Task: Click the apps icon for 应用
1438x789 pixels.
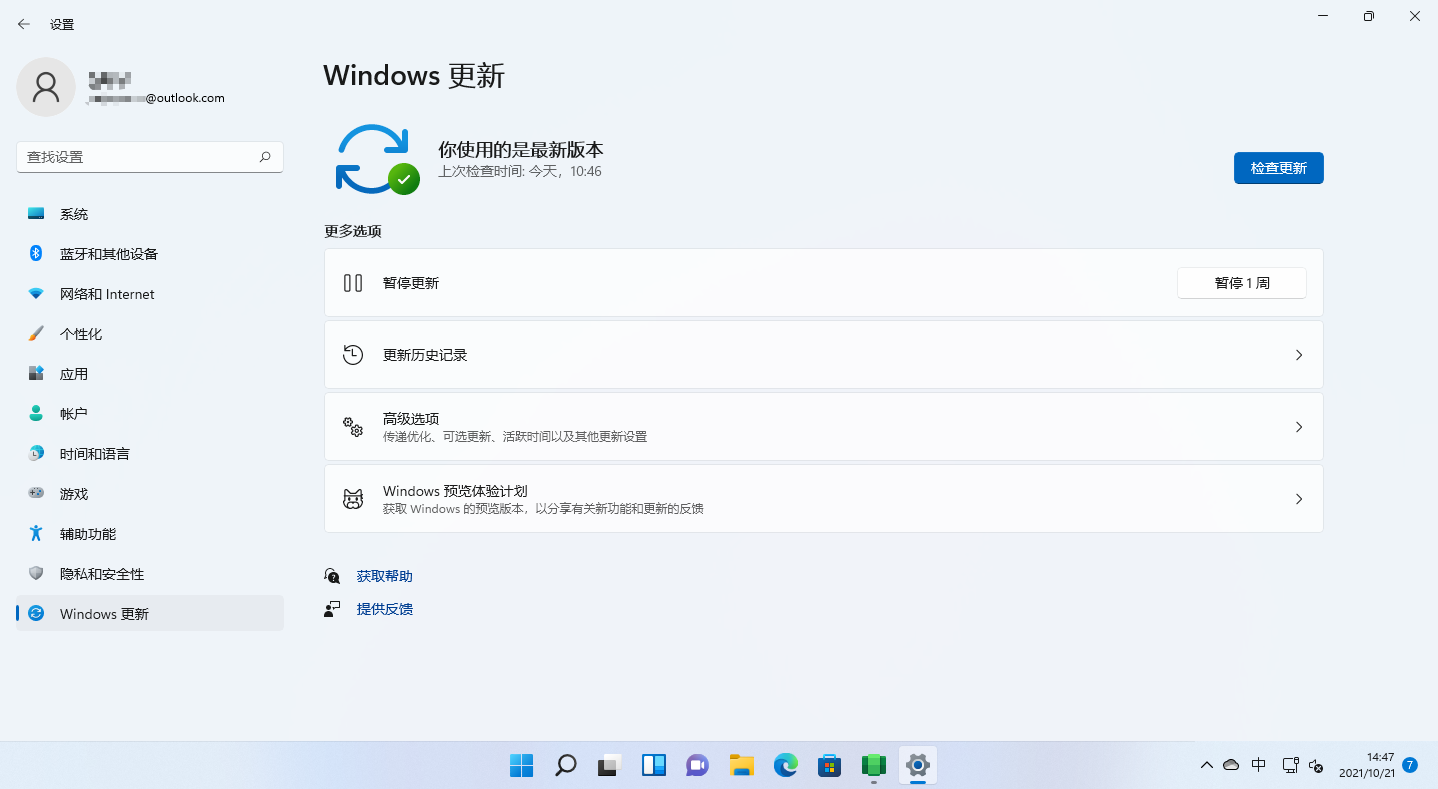Action: tap(36, 374)
